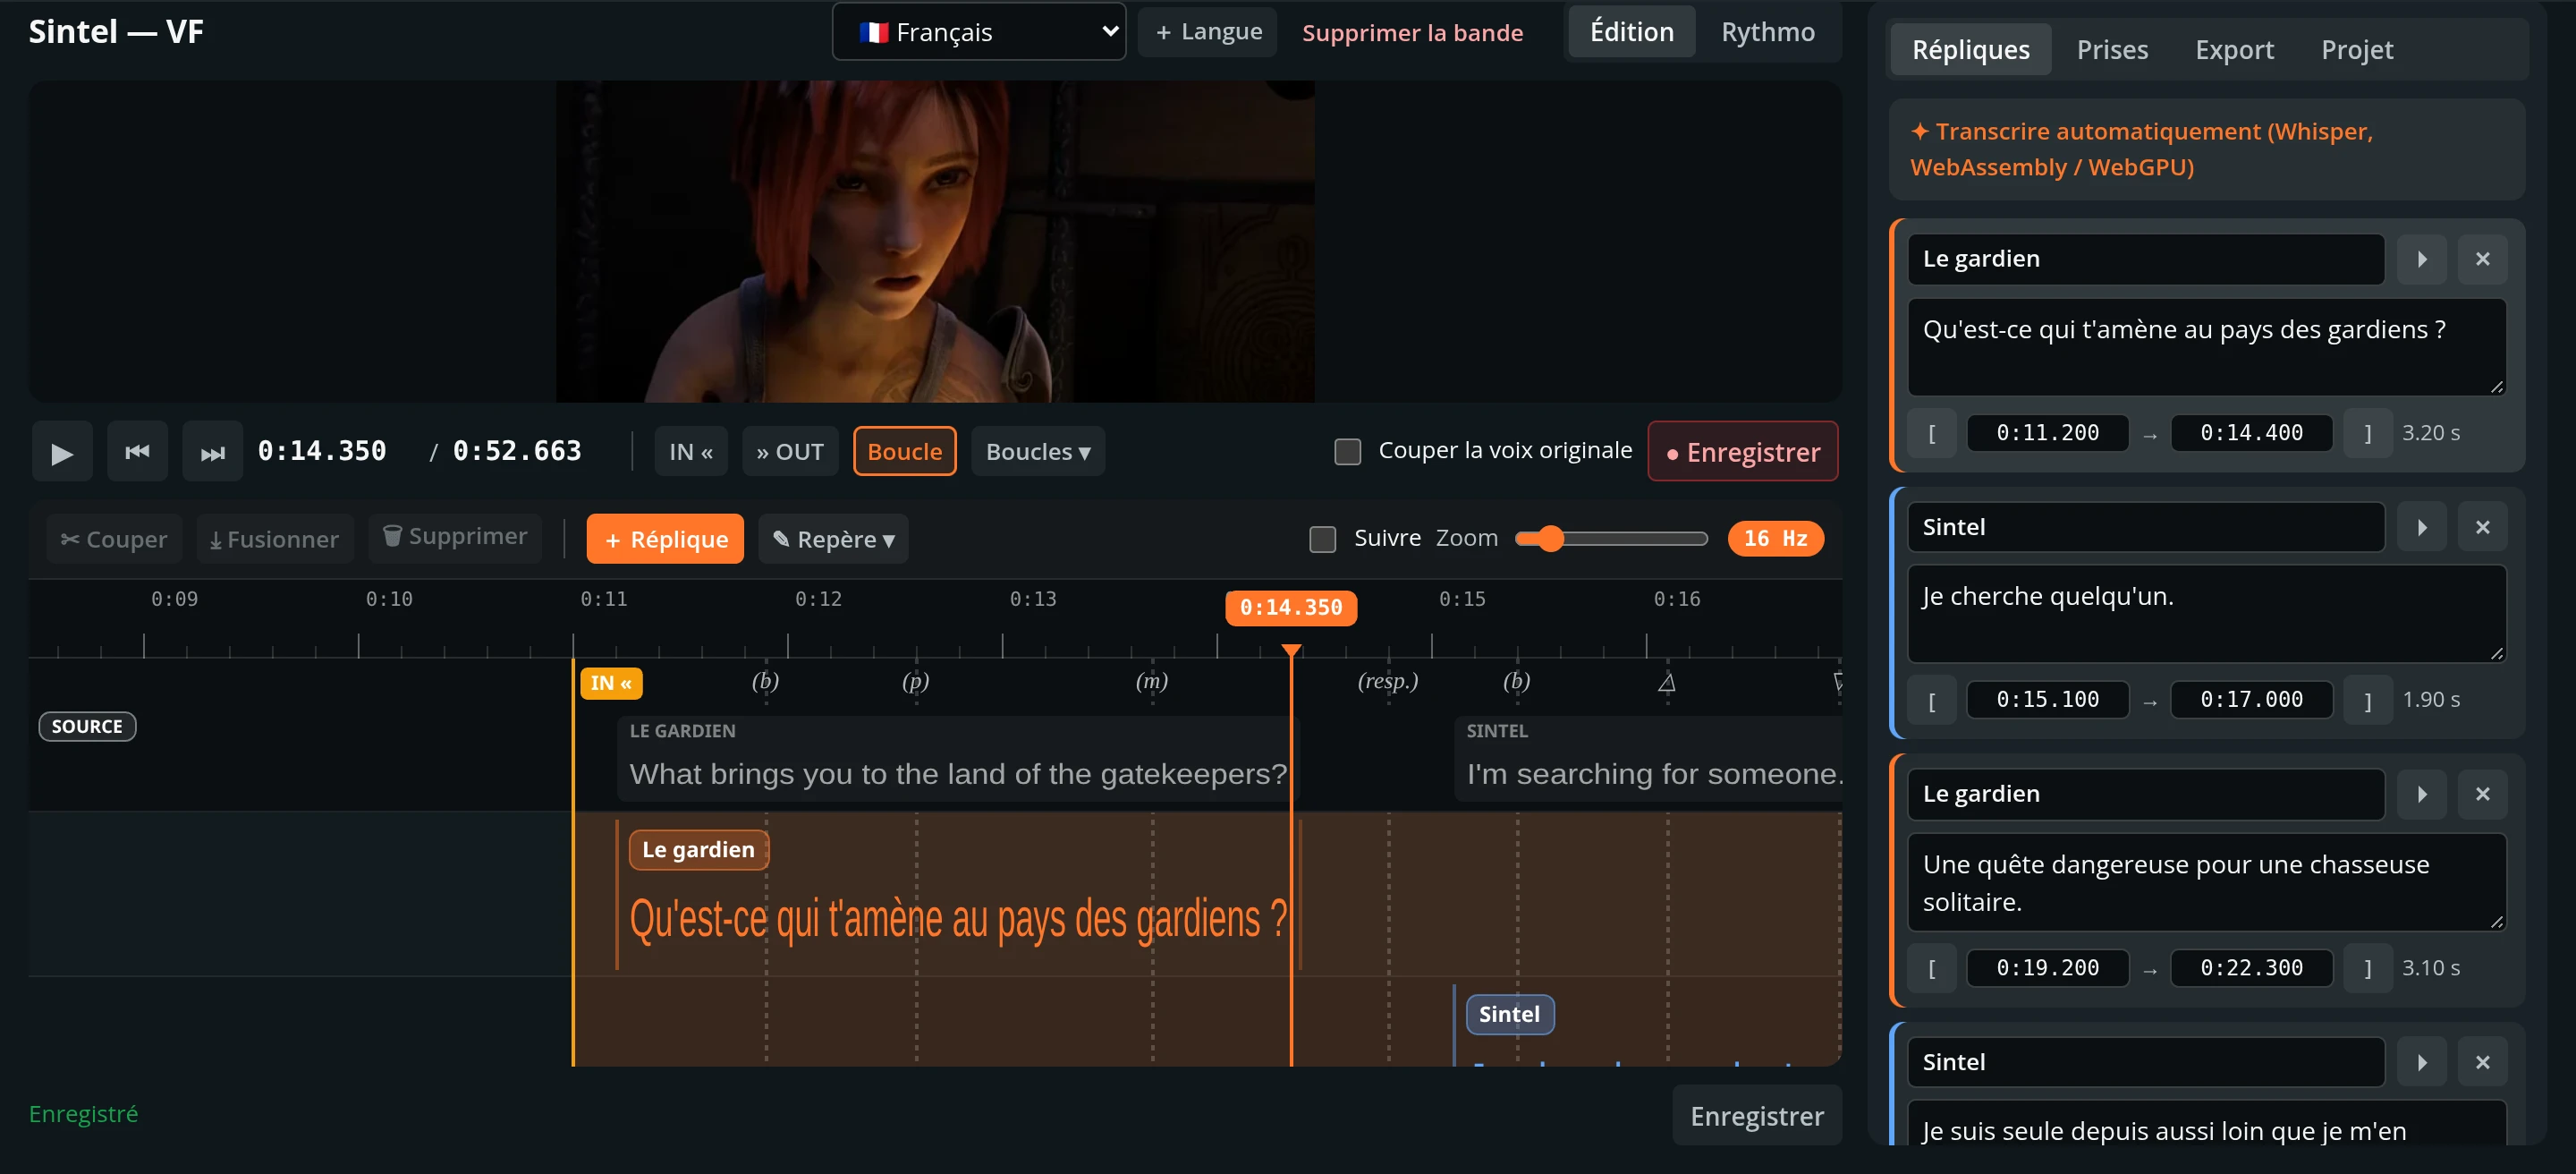
Task: Click the Supprimer trash tool
Action: [455, 537]
